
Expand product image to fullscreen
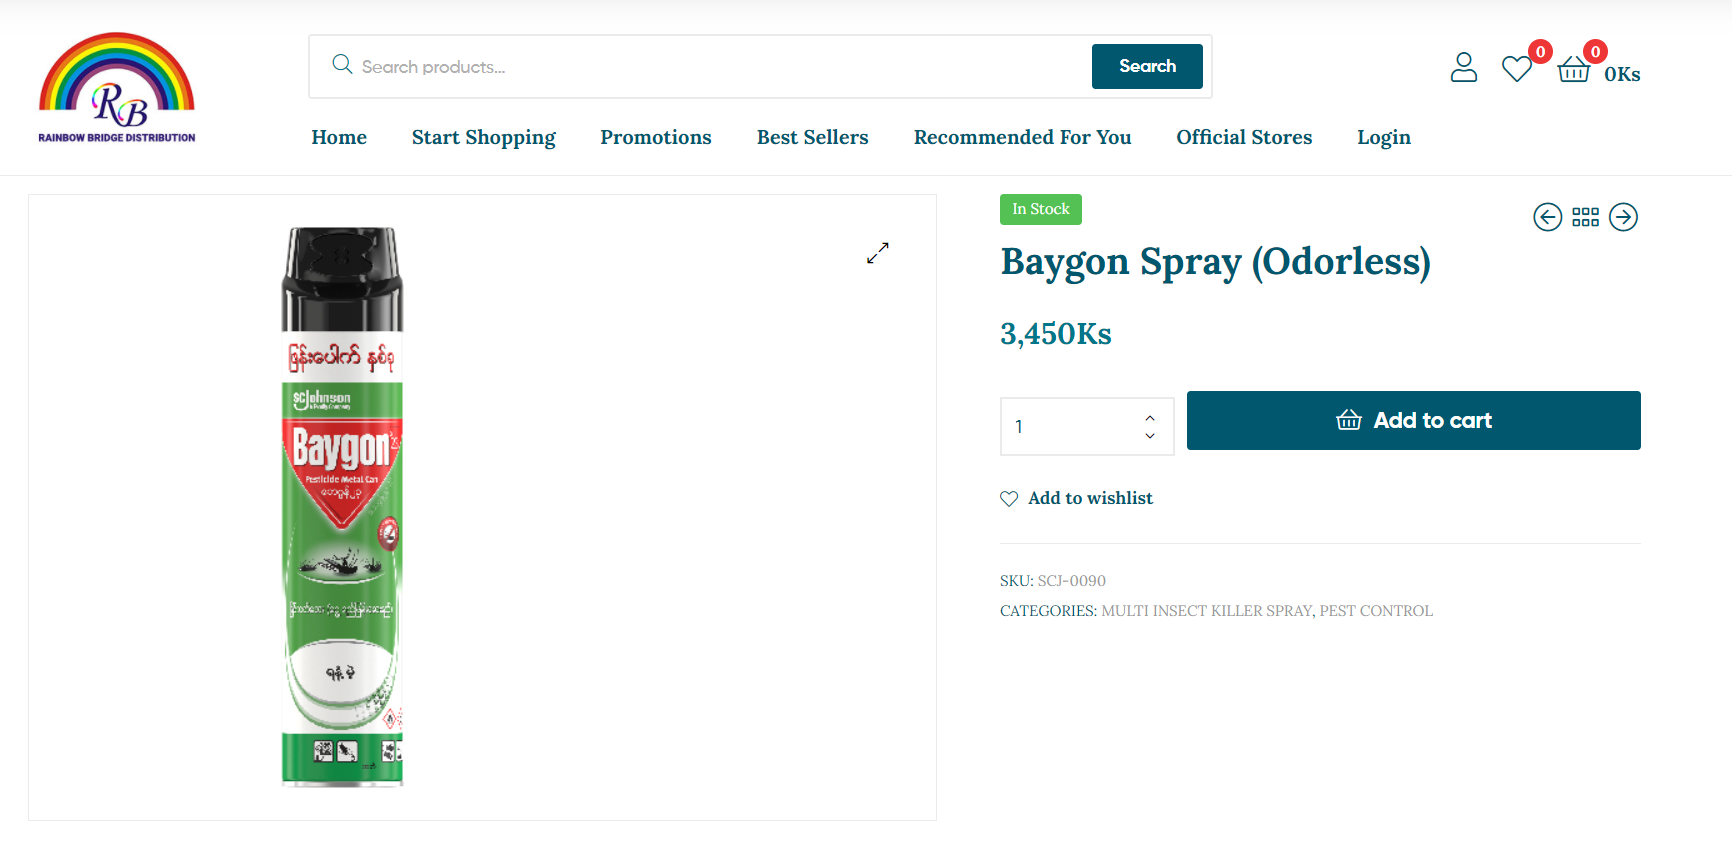878,253
